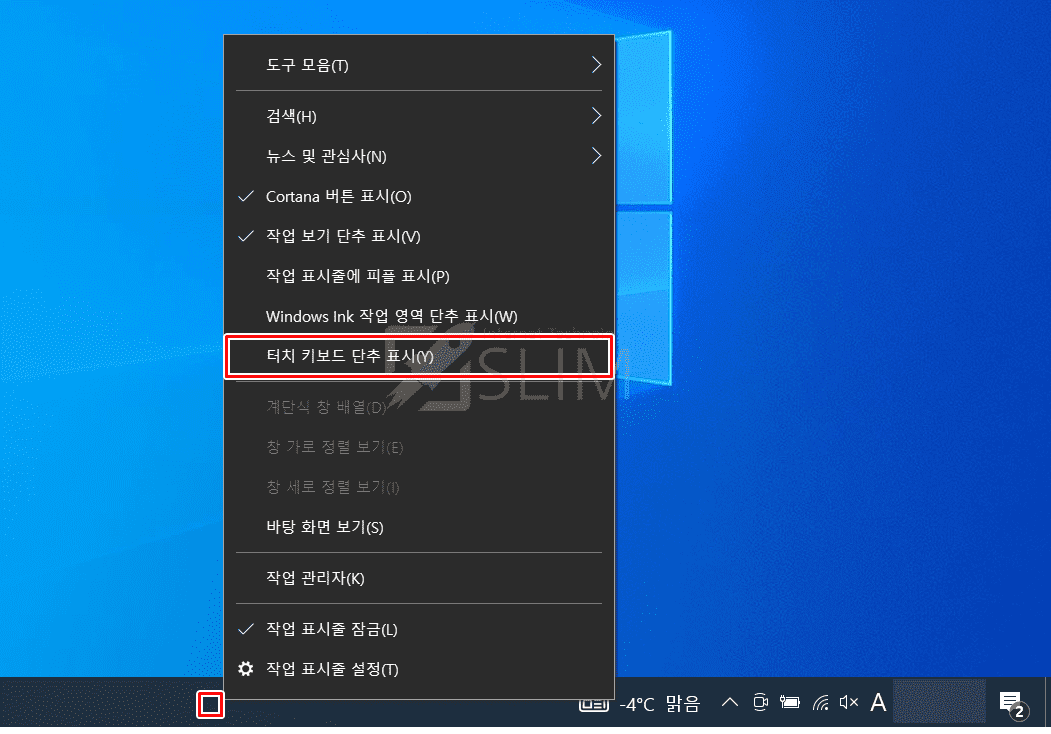Open the Meet Now camera tray icon
The image size is (1051, 734).
point(760,702)
